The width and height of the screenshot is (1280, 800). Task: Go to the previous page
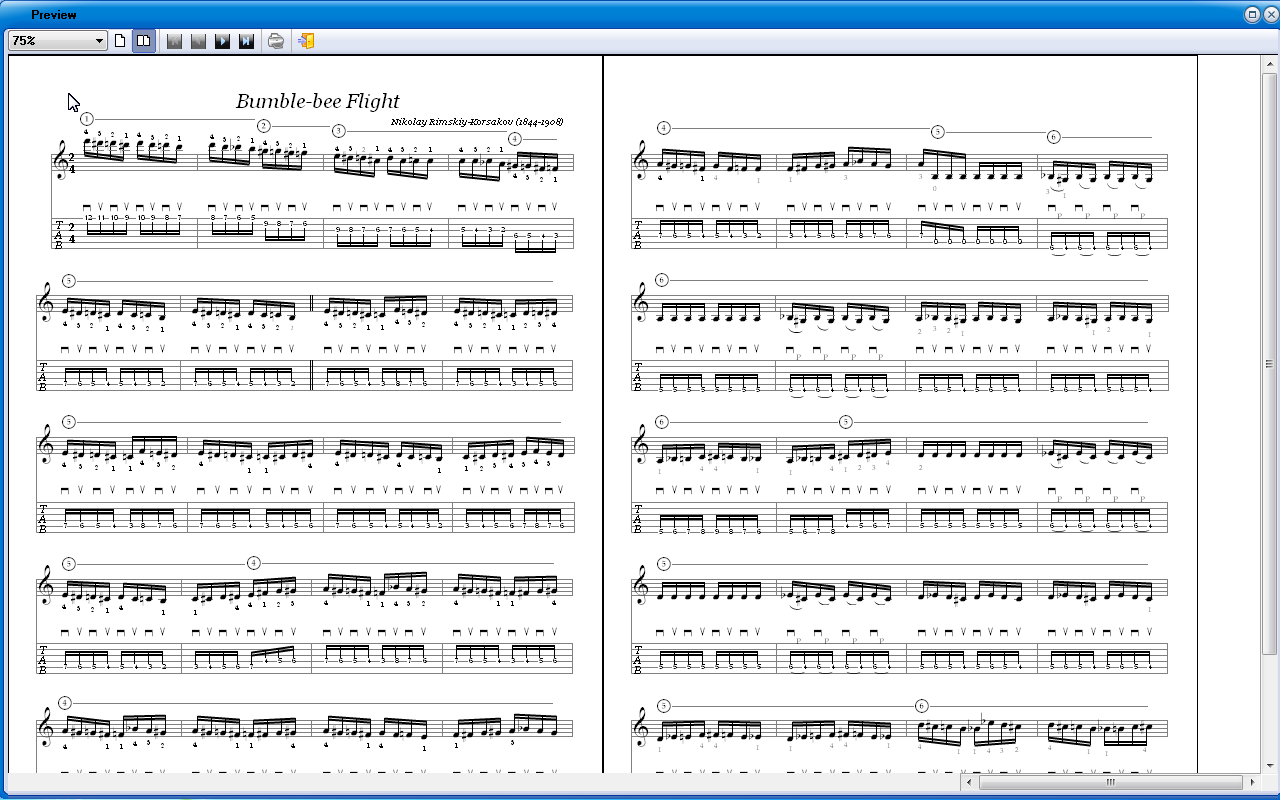[198, 41]
